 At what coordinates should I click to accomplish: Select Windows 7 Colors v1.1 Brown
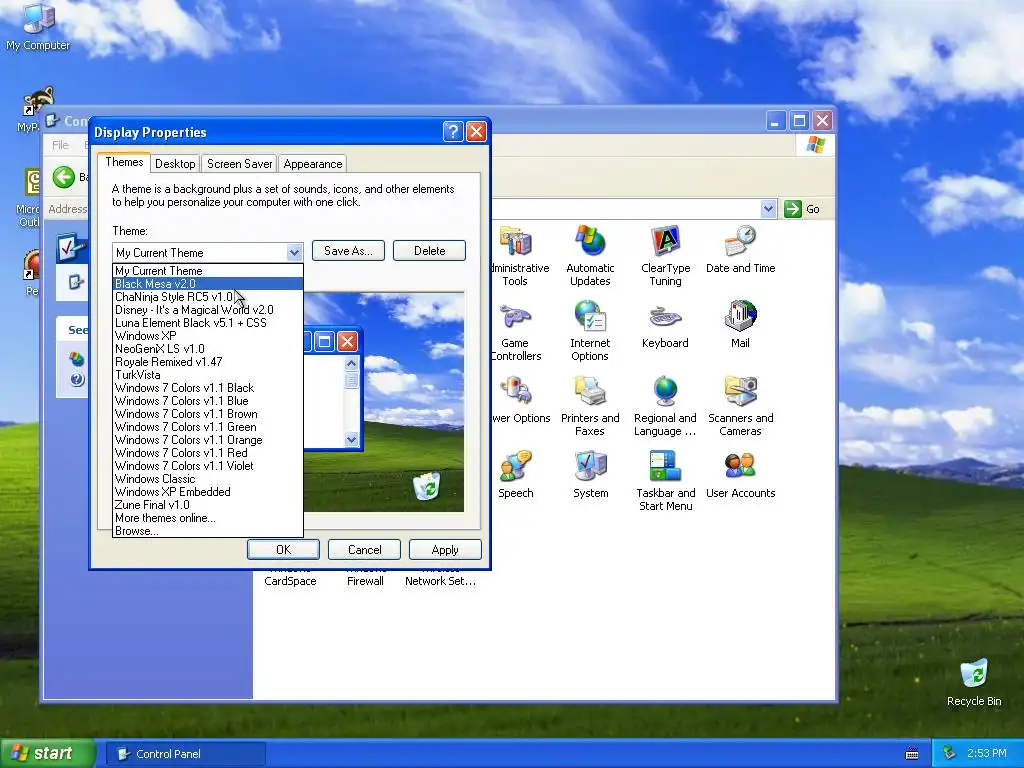pyautogui.click(x=208, y=414)
